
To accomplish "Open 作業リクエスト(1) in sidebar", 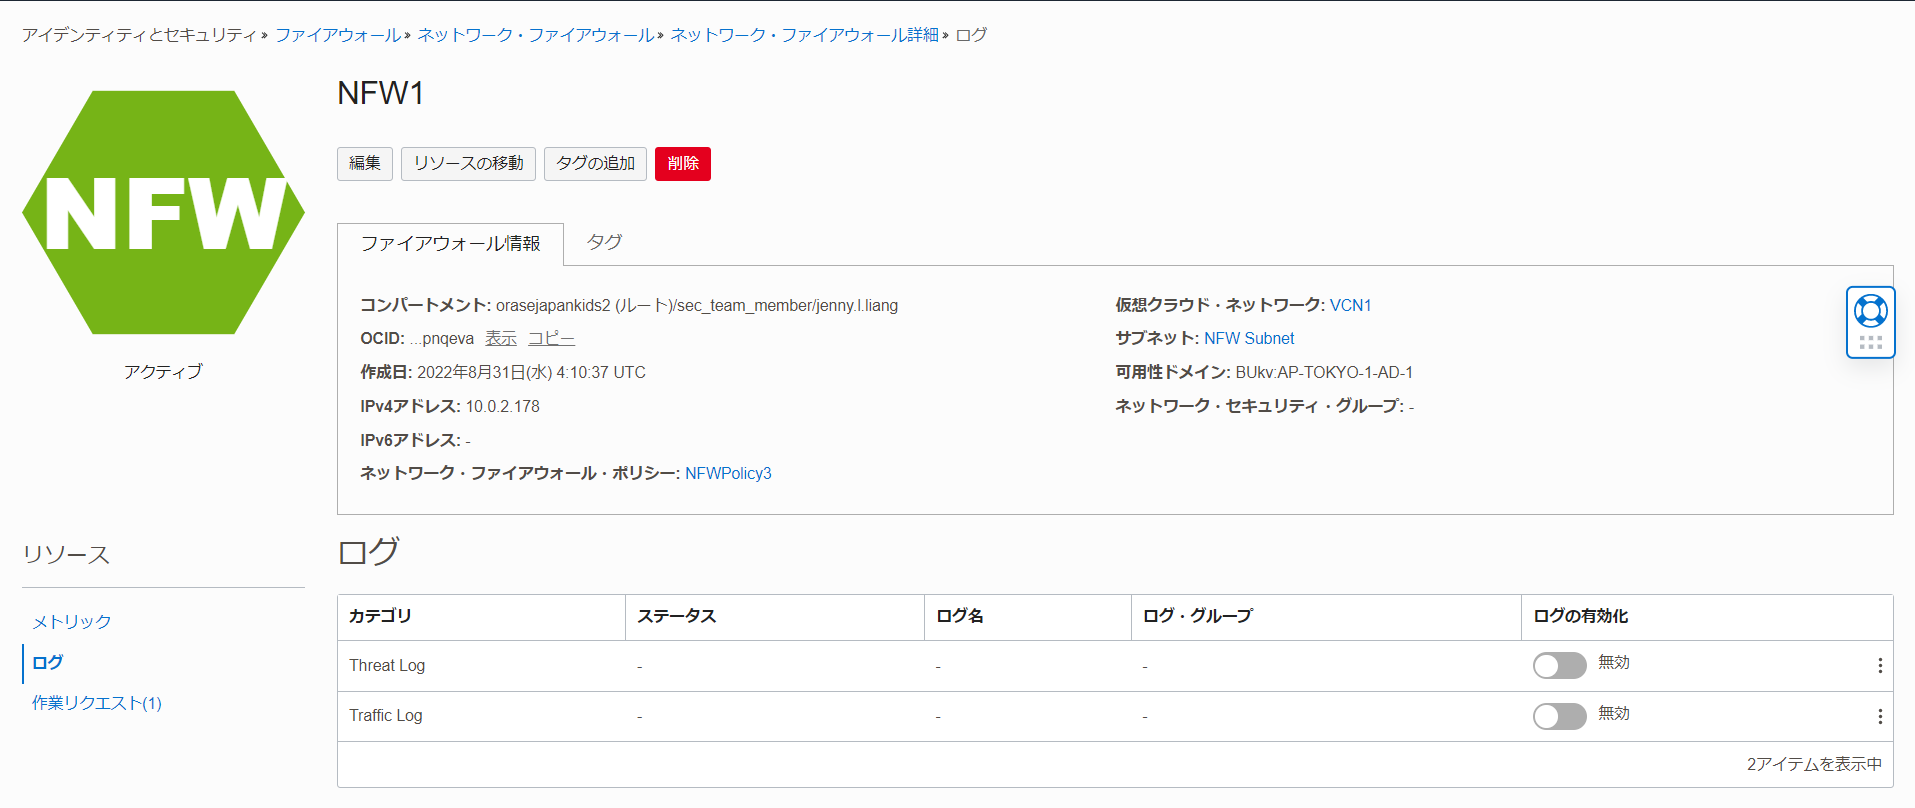I will [97, 703].
